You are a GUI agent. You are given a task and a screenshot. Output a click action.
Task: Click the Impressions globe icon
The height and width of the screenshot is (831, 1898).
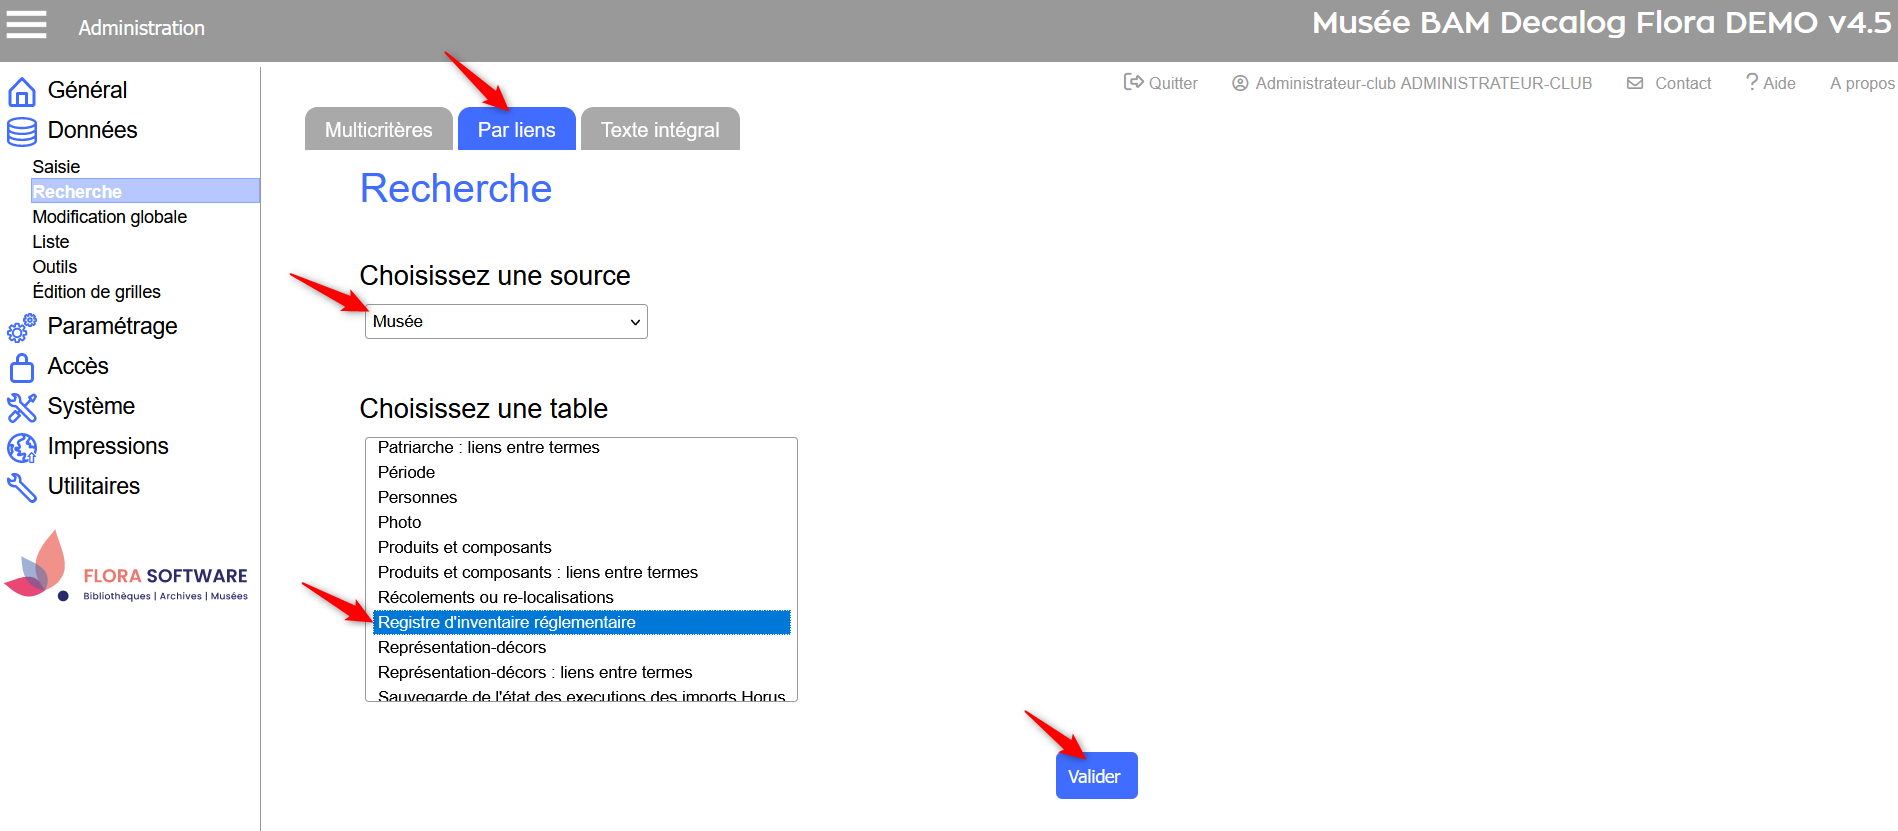point(22,447)
